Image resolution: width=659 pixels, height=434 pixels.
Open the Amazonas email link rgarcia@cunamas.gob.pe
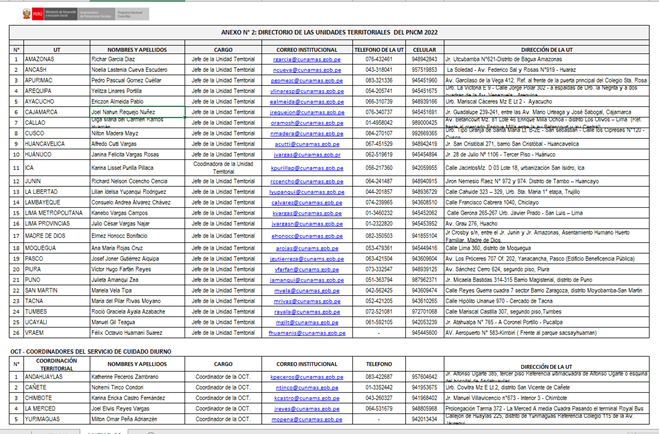tap(307, 60)
